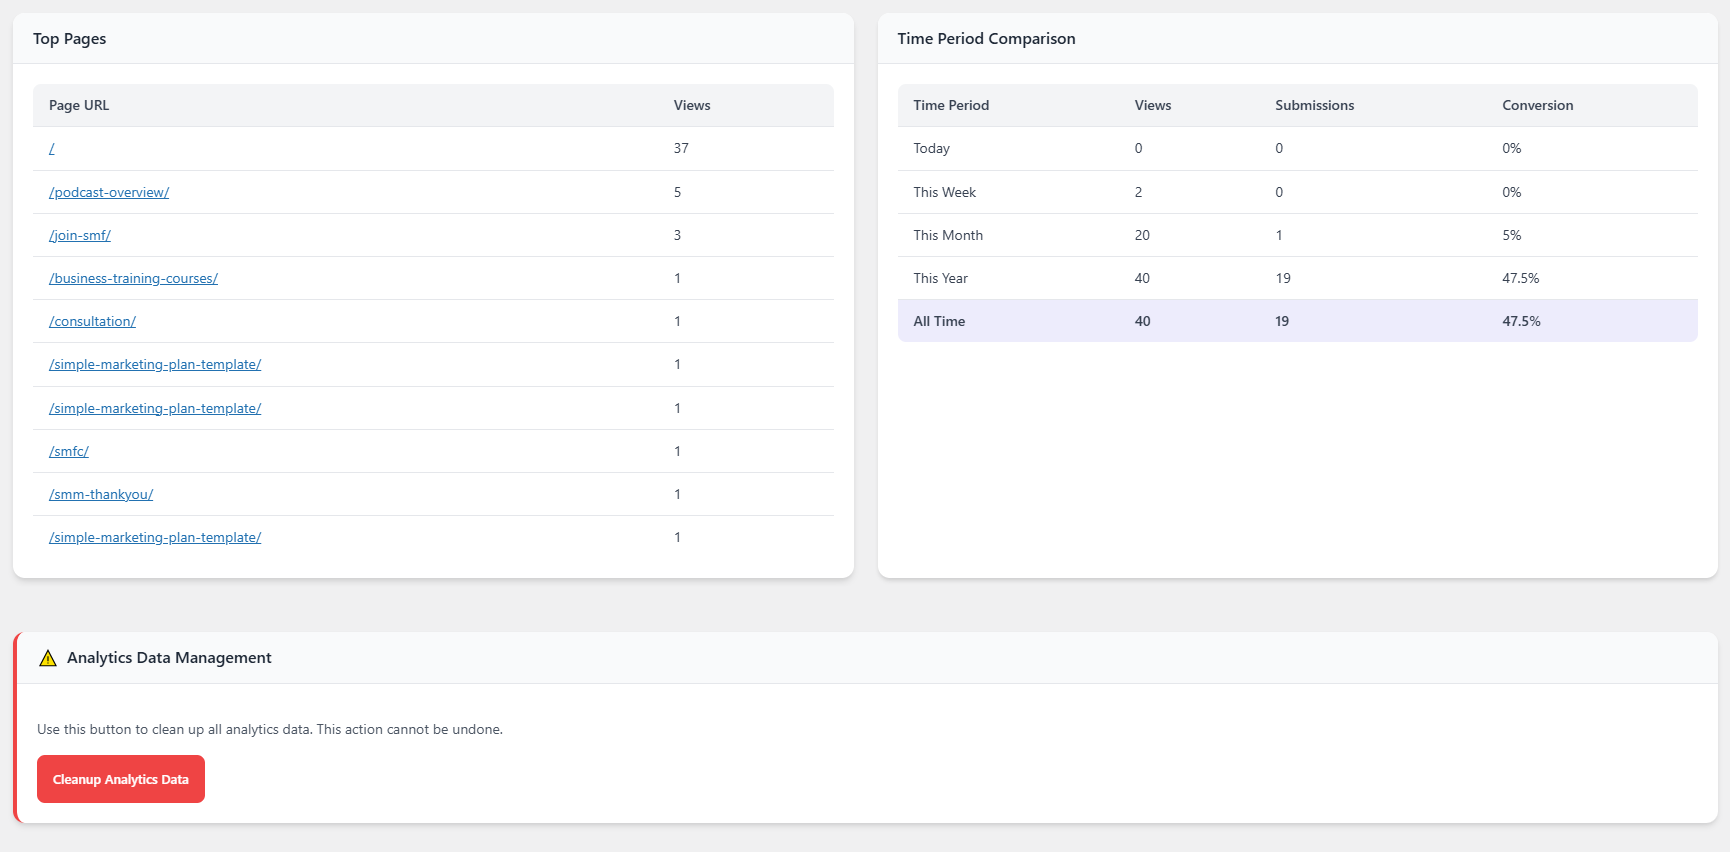Select the This Month row

tap(1297, 235)
